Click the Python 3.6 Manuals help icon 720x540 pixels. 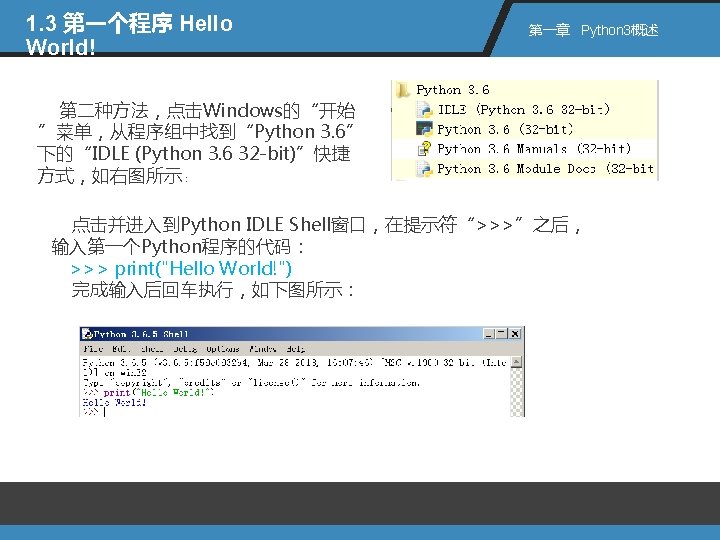tap(424, 149)
